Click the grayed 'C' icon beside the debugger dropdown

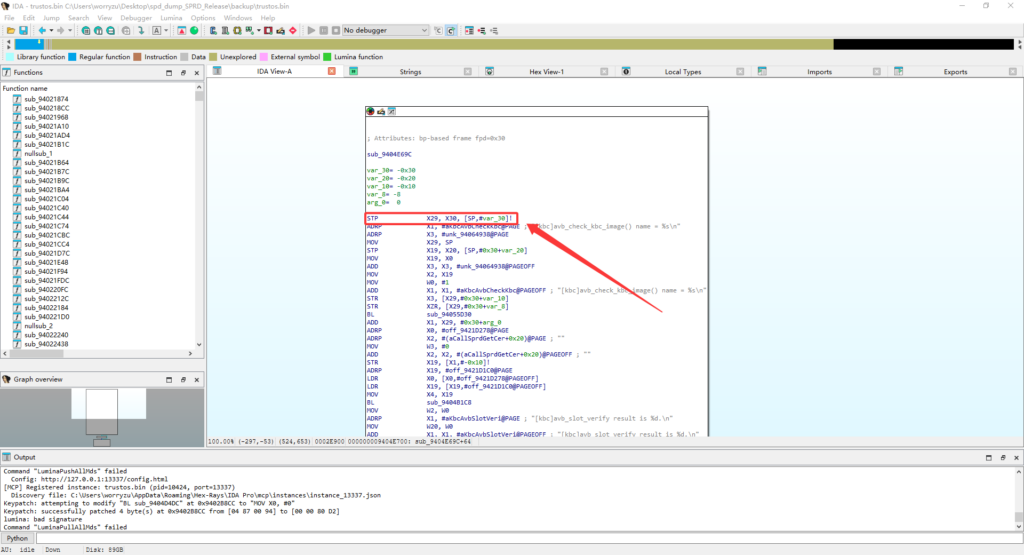pyautogui.click(x=438, y=30)
